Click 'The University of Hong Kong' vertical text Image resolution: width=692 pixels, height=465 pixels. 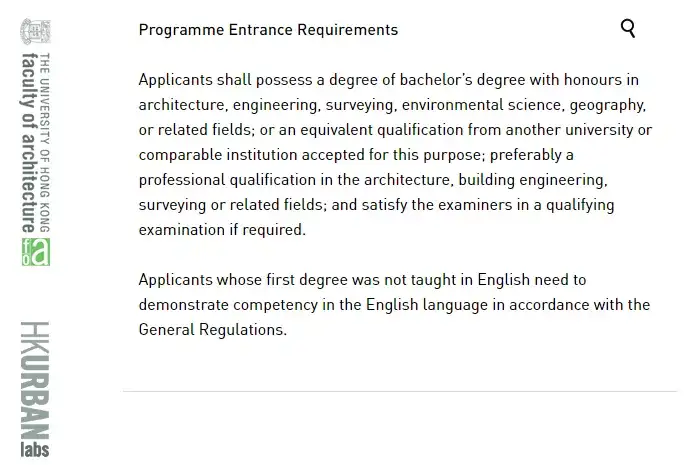[45, 142]
